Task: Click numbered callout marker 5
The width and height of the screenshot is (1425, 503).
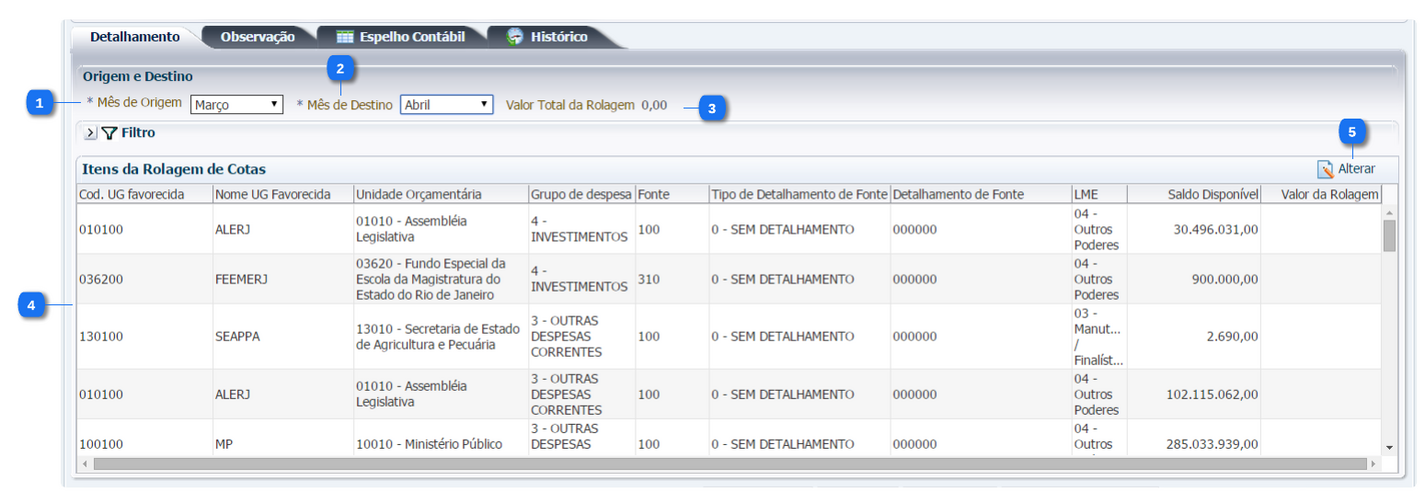Action: click(x=1353, y=132)
